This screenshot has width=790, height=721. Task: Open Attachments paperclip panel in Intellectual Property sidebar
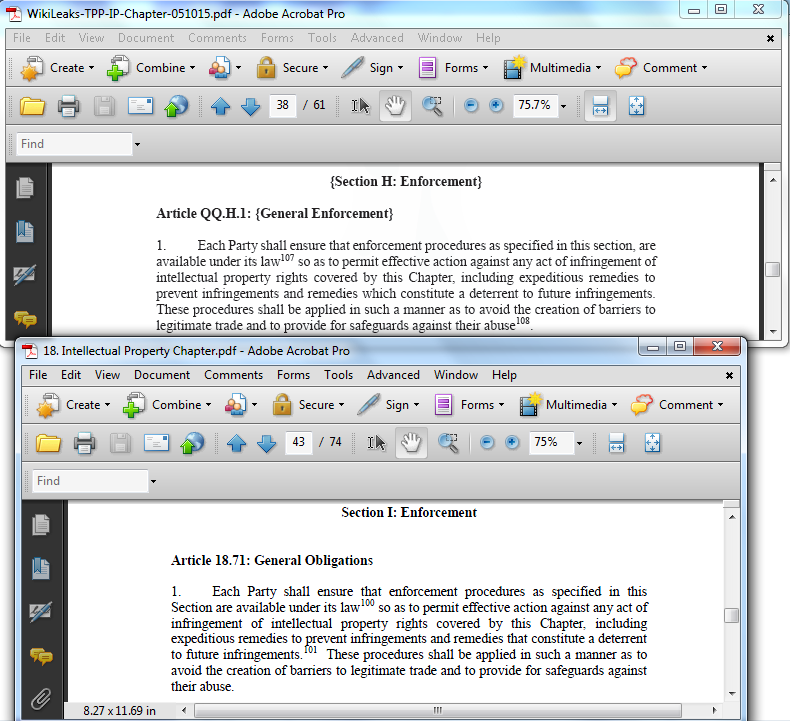(x=41, y=699)
